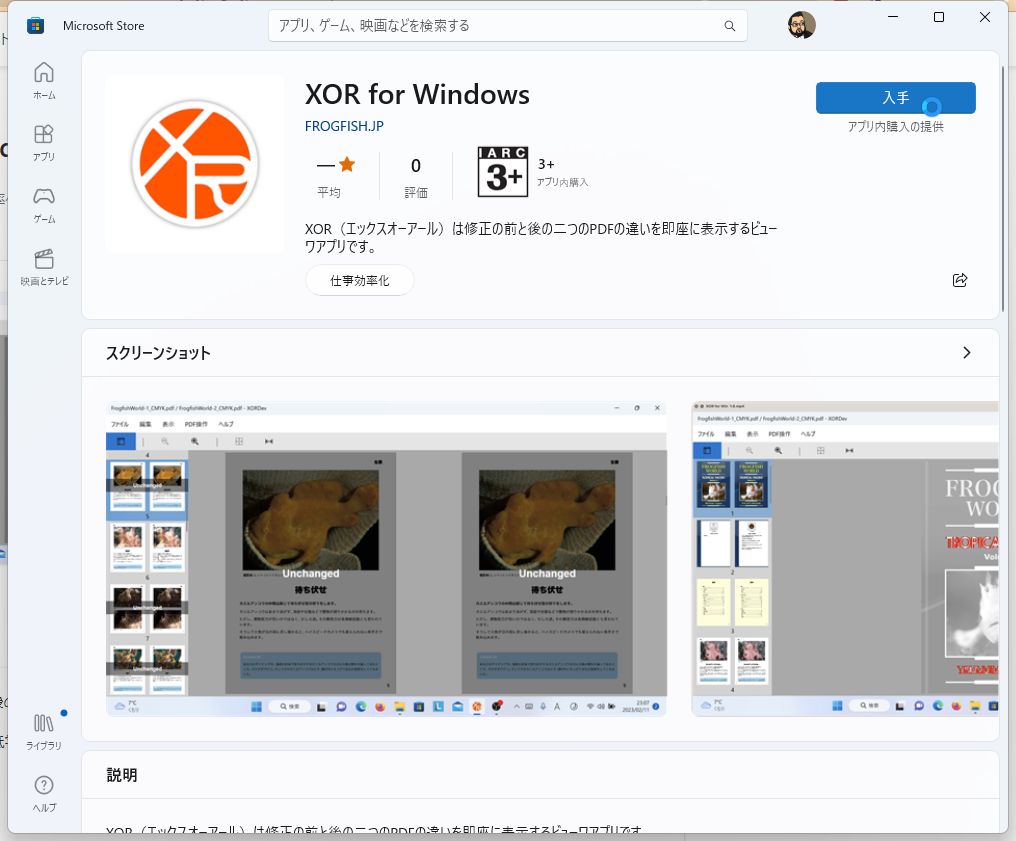Click the XOR app logo image

tap(195, 164)
